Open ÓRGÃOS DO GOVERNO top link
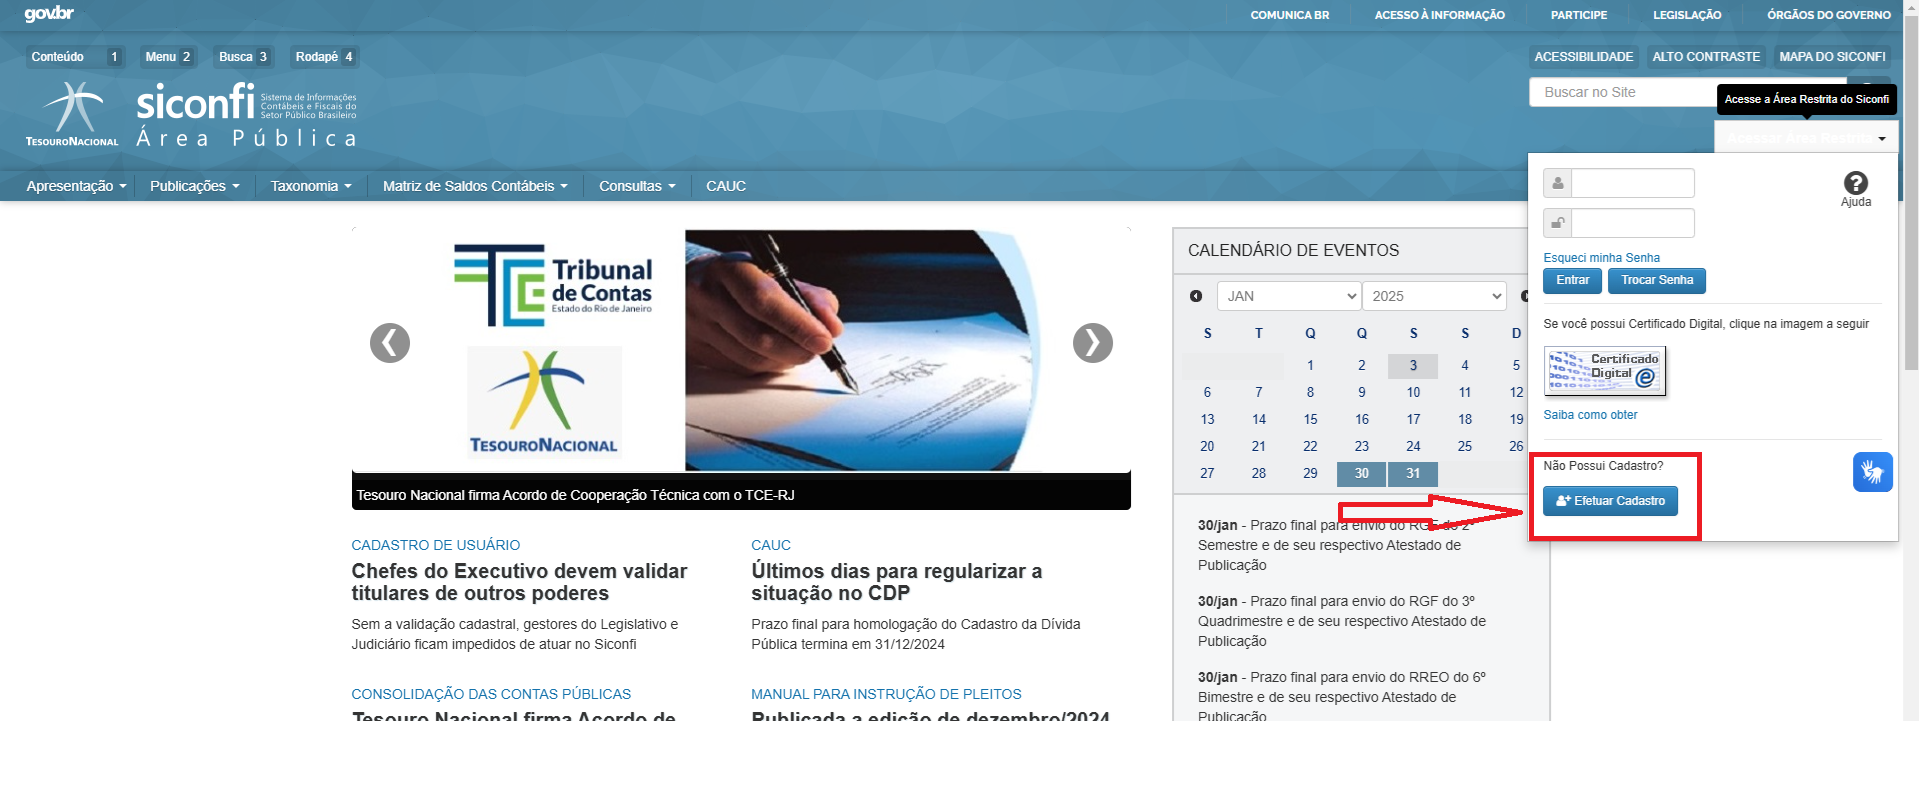Image resolution: width=1919 pixels, height=795 pixels. click(1828, 15)
